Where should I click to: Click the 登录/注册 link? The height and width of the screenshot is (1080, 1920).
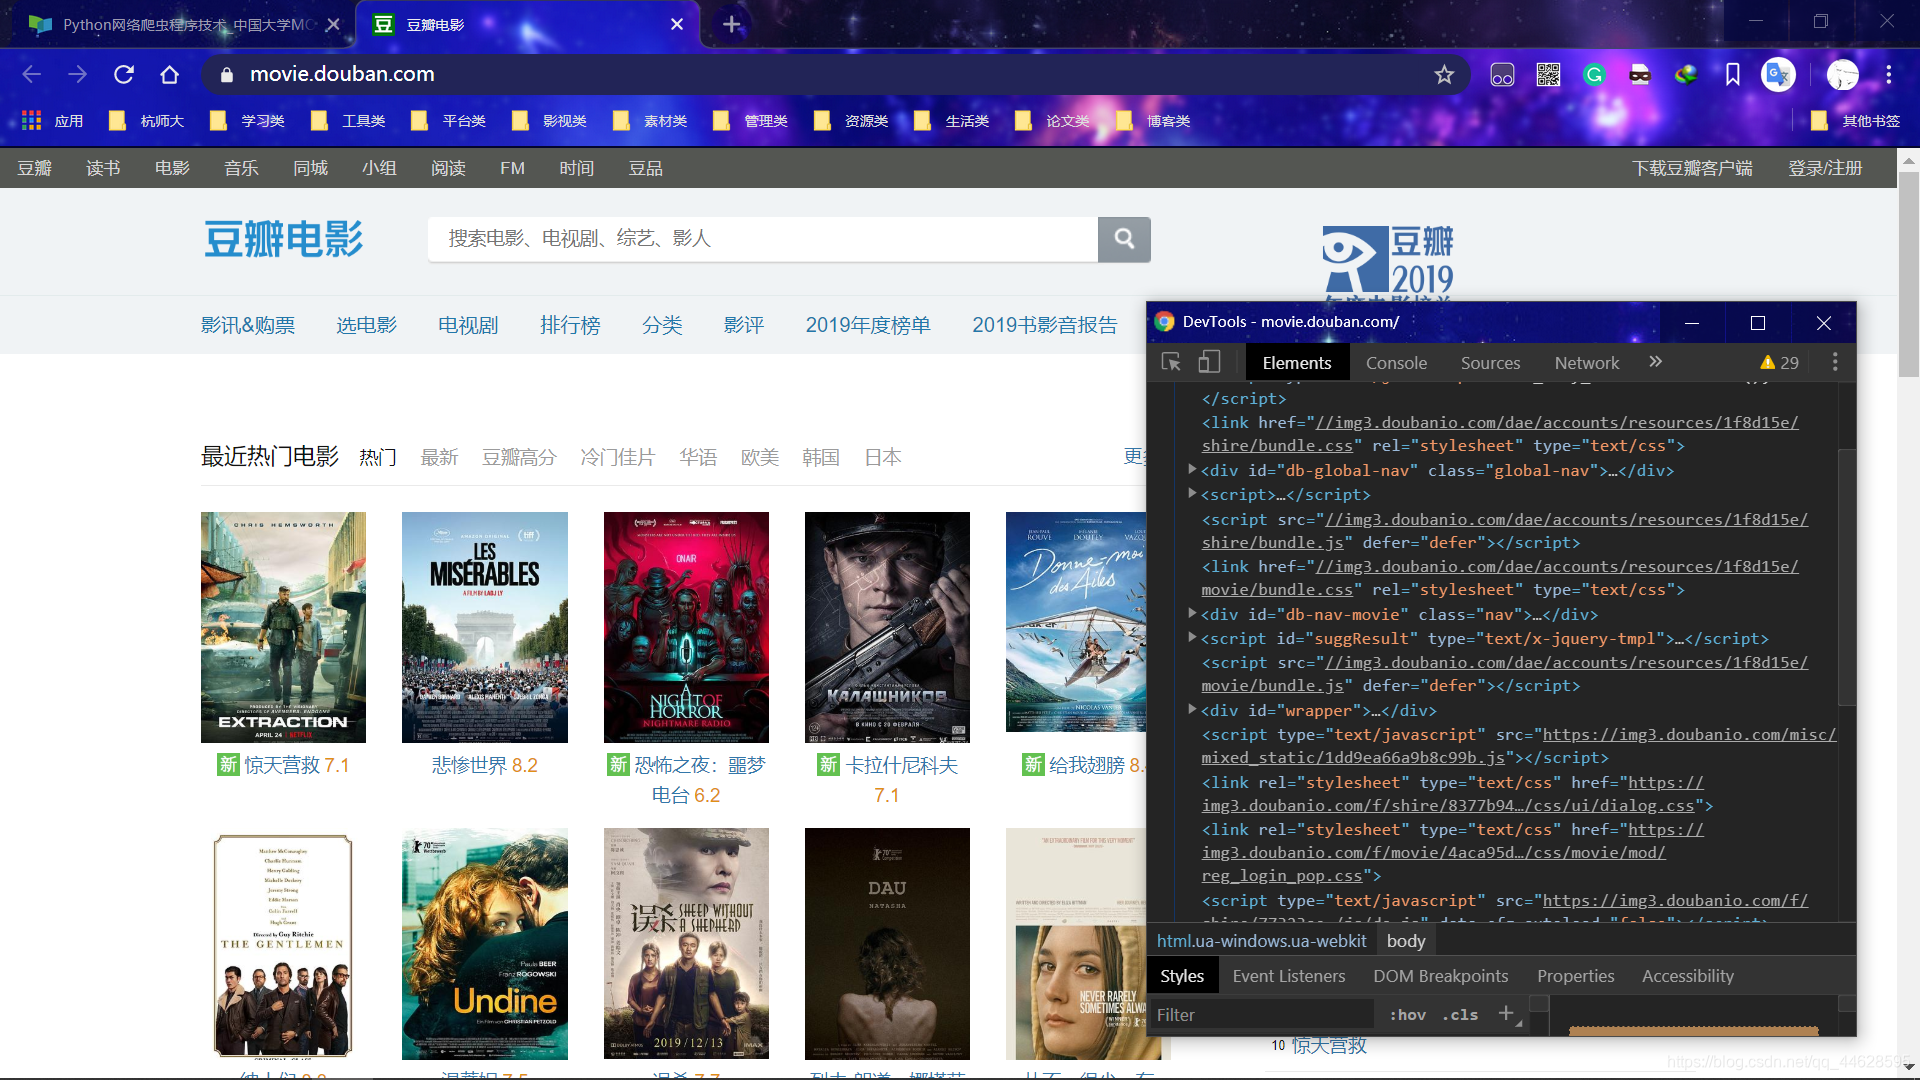click(1825, 168)
